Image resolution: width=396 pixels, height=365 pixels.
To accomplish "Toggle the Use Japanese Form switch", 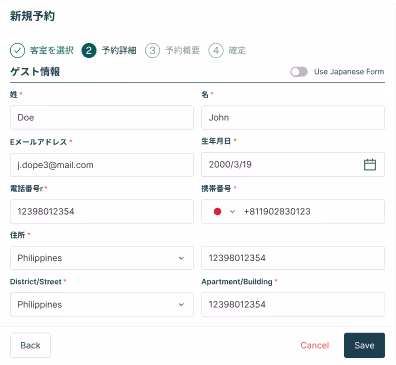I will (x=299, y=72).
